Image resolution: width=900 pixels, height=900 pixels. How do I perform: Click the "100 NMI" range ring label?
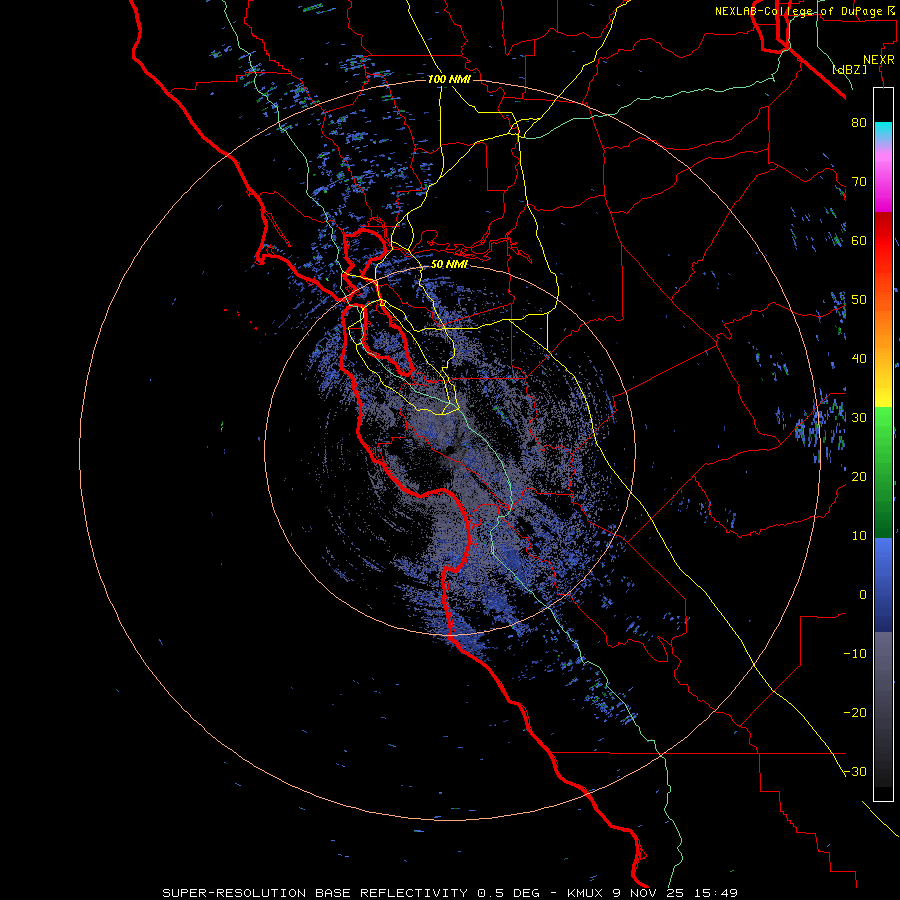[x=449, y=79]
